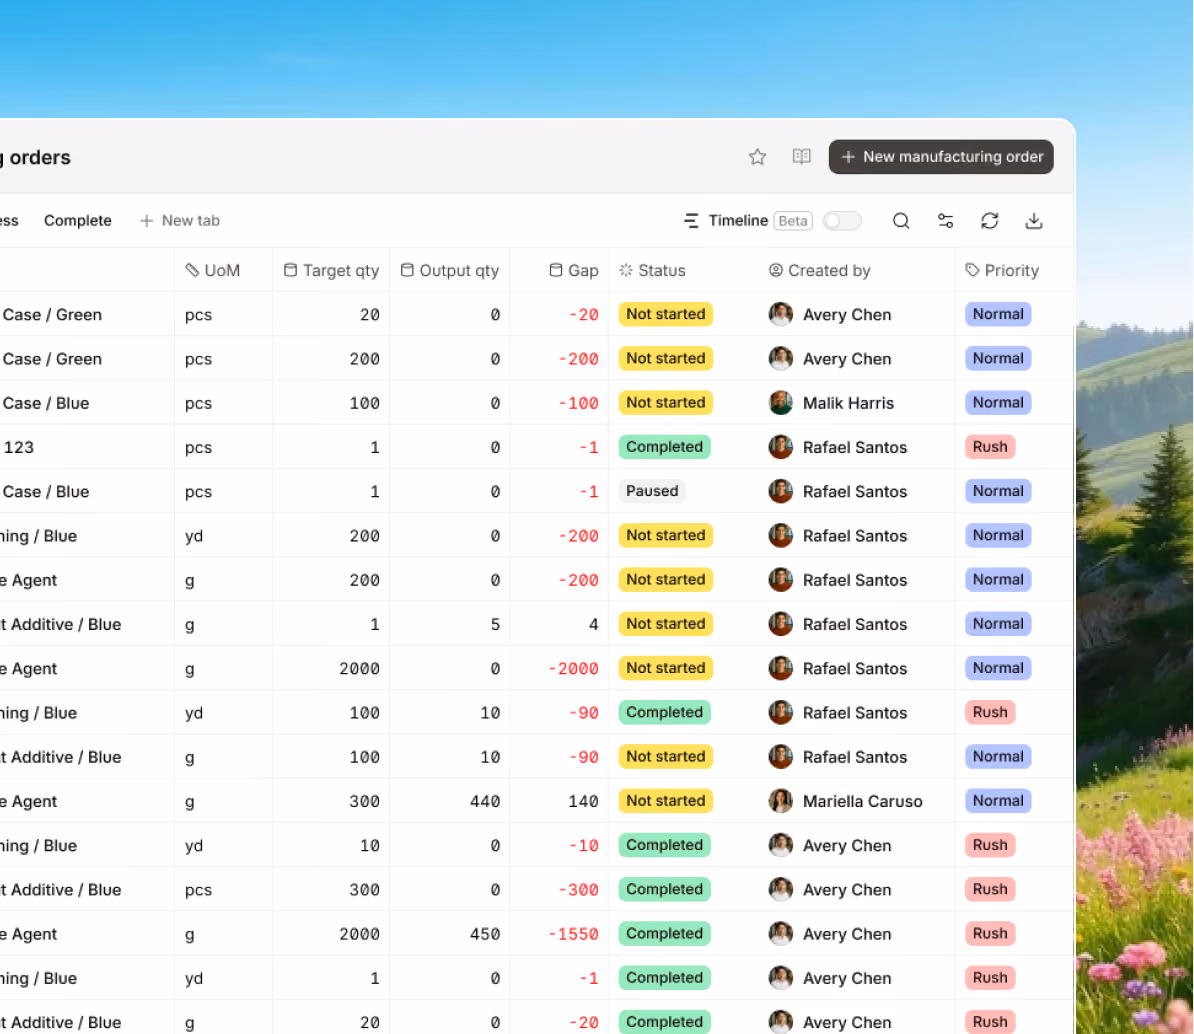
Task: Star this manufacturing orders page as favorite
Action: 757,157
